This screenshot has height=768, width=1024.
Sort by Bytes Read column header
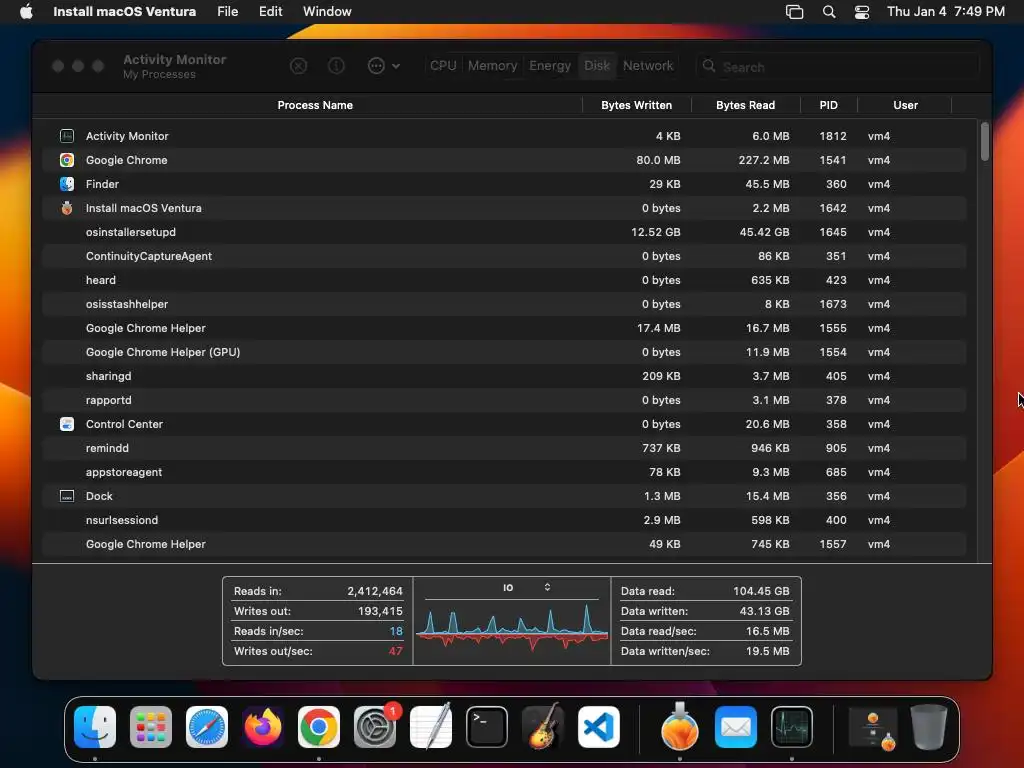[745, 105]
